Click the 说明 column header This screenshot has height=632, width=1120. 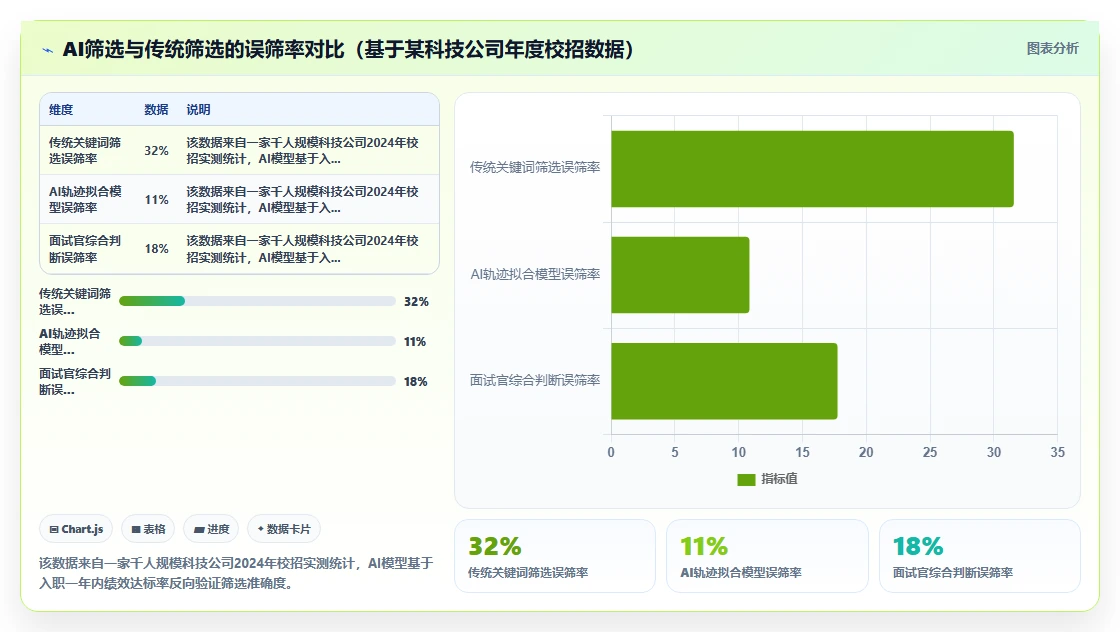[199, 109]
